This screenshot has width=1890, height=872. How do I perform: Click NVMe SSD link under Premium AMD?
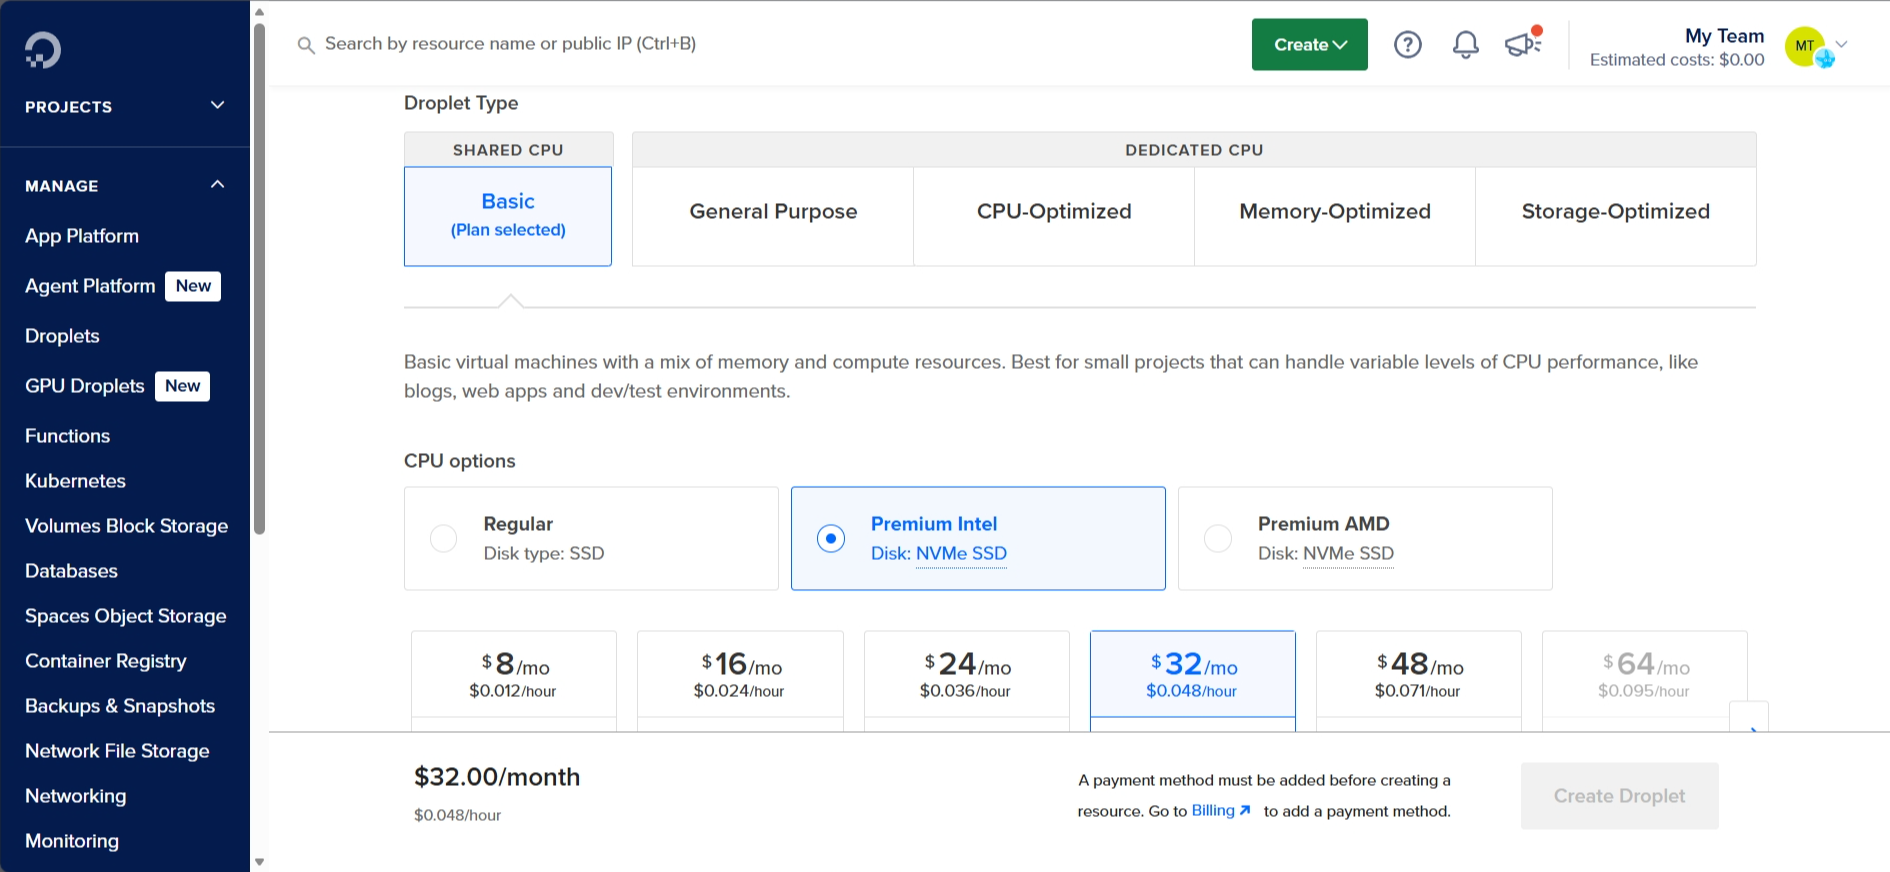click(x=1348, y=554)
